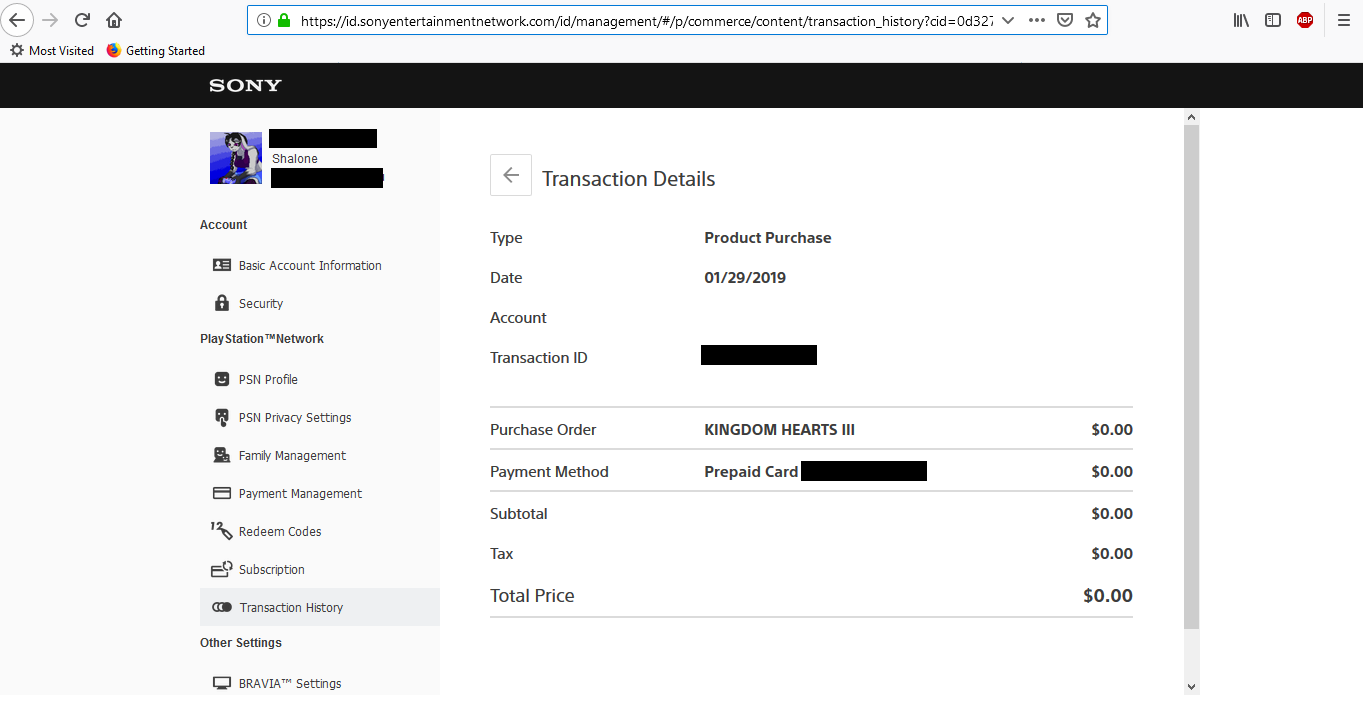
Task: Open Basic Account Information
Action: [x=310, y=266]
